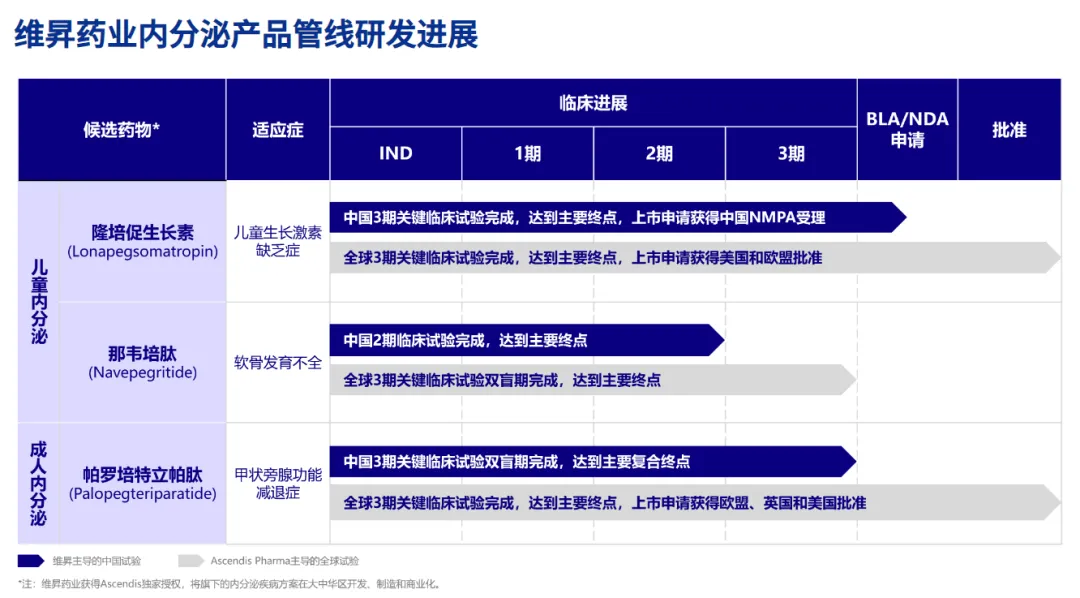
Task: Select the 帕罗培特立帕肽 drug cell
Action: 142,483
